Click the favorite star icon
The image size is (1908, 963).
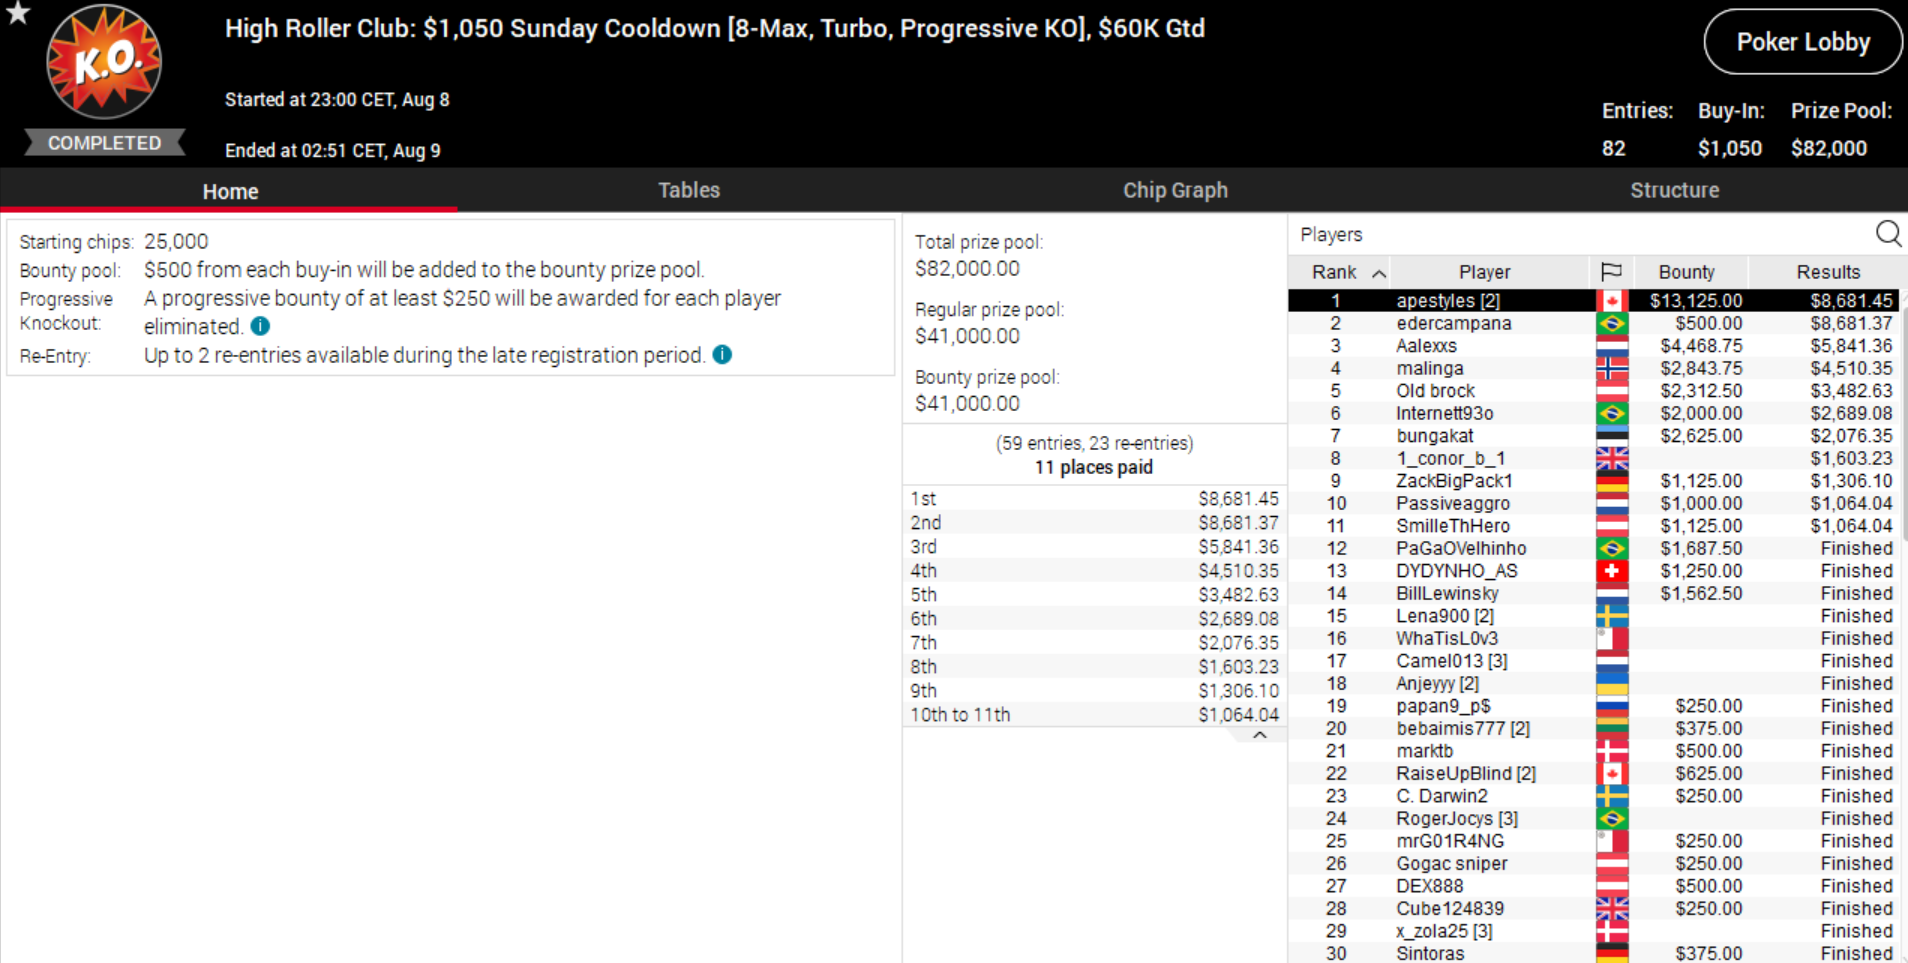click(18, 13)
